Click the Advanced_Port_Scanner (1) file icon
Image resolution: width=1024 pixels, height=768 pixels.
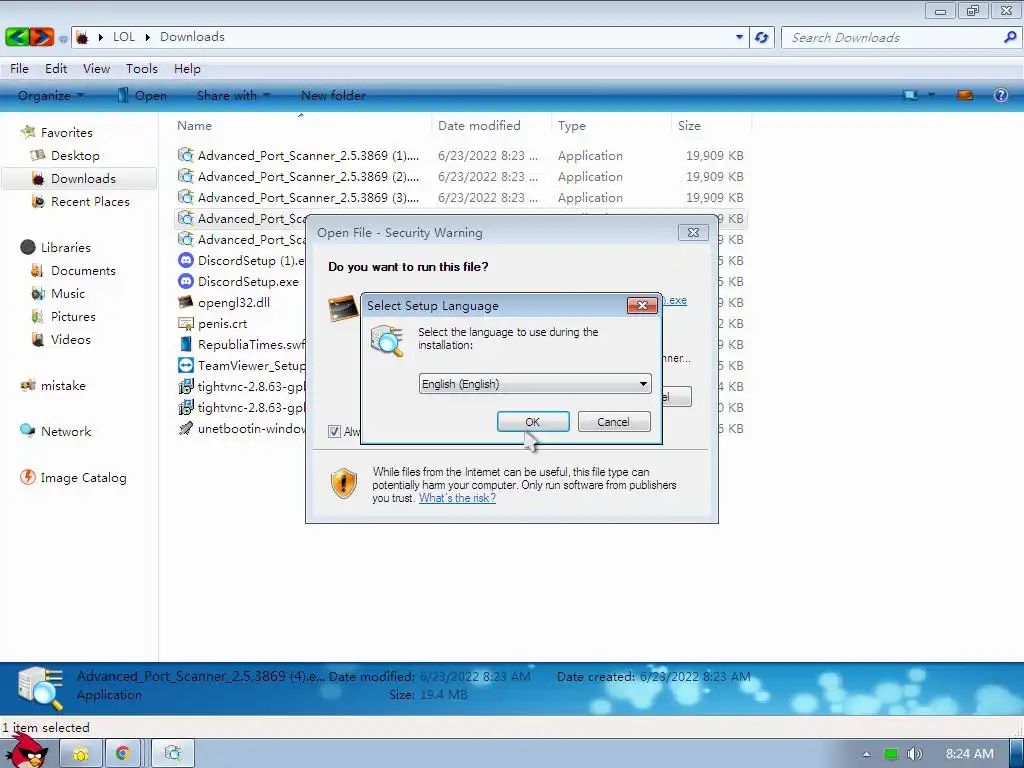(185, 155)
